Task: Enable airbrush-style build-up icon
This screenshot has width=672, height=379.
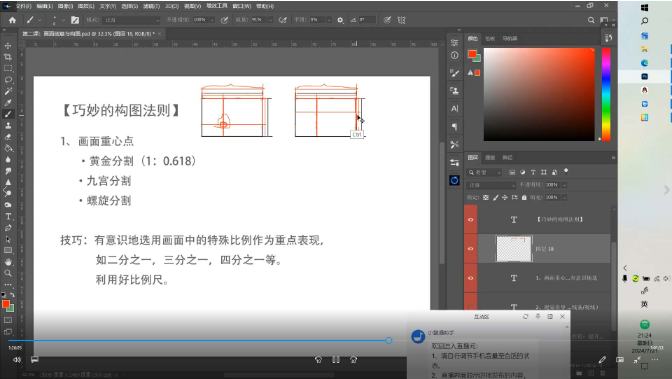Action: click(283, 20)
